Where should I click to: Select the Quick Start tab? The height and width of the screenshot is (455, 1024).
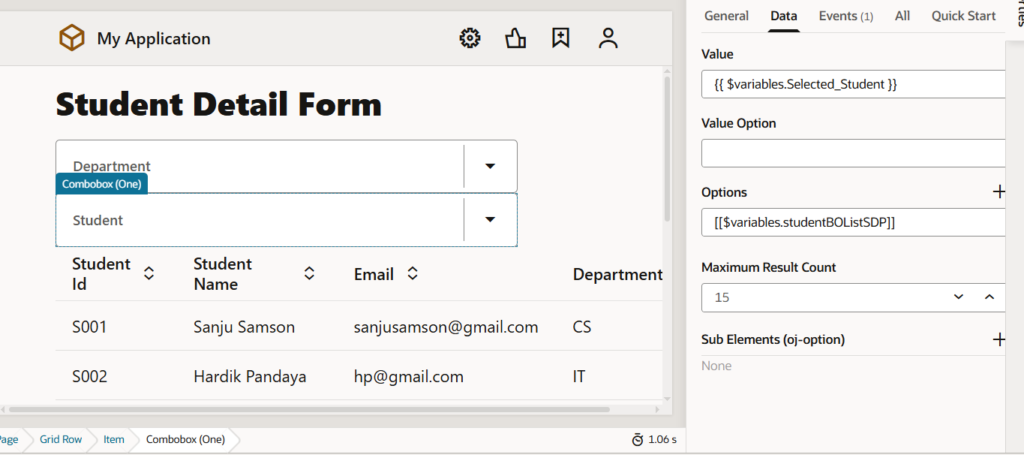click(963, 15)
